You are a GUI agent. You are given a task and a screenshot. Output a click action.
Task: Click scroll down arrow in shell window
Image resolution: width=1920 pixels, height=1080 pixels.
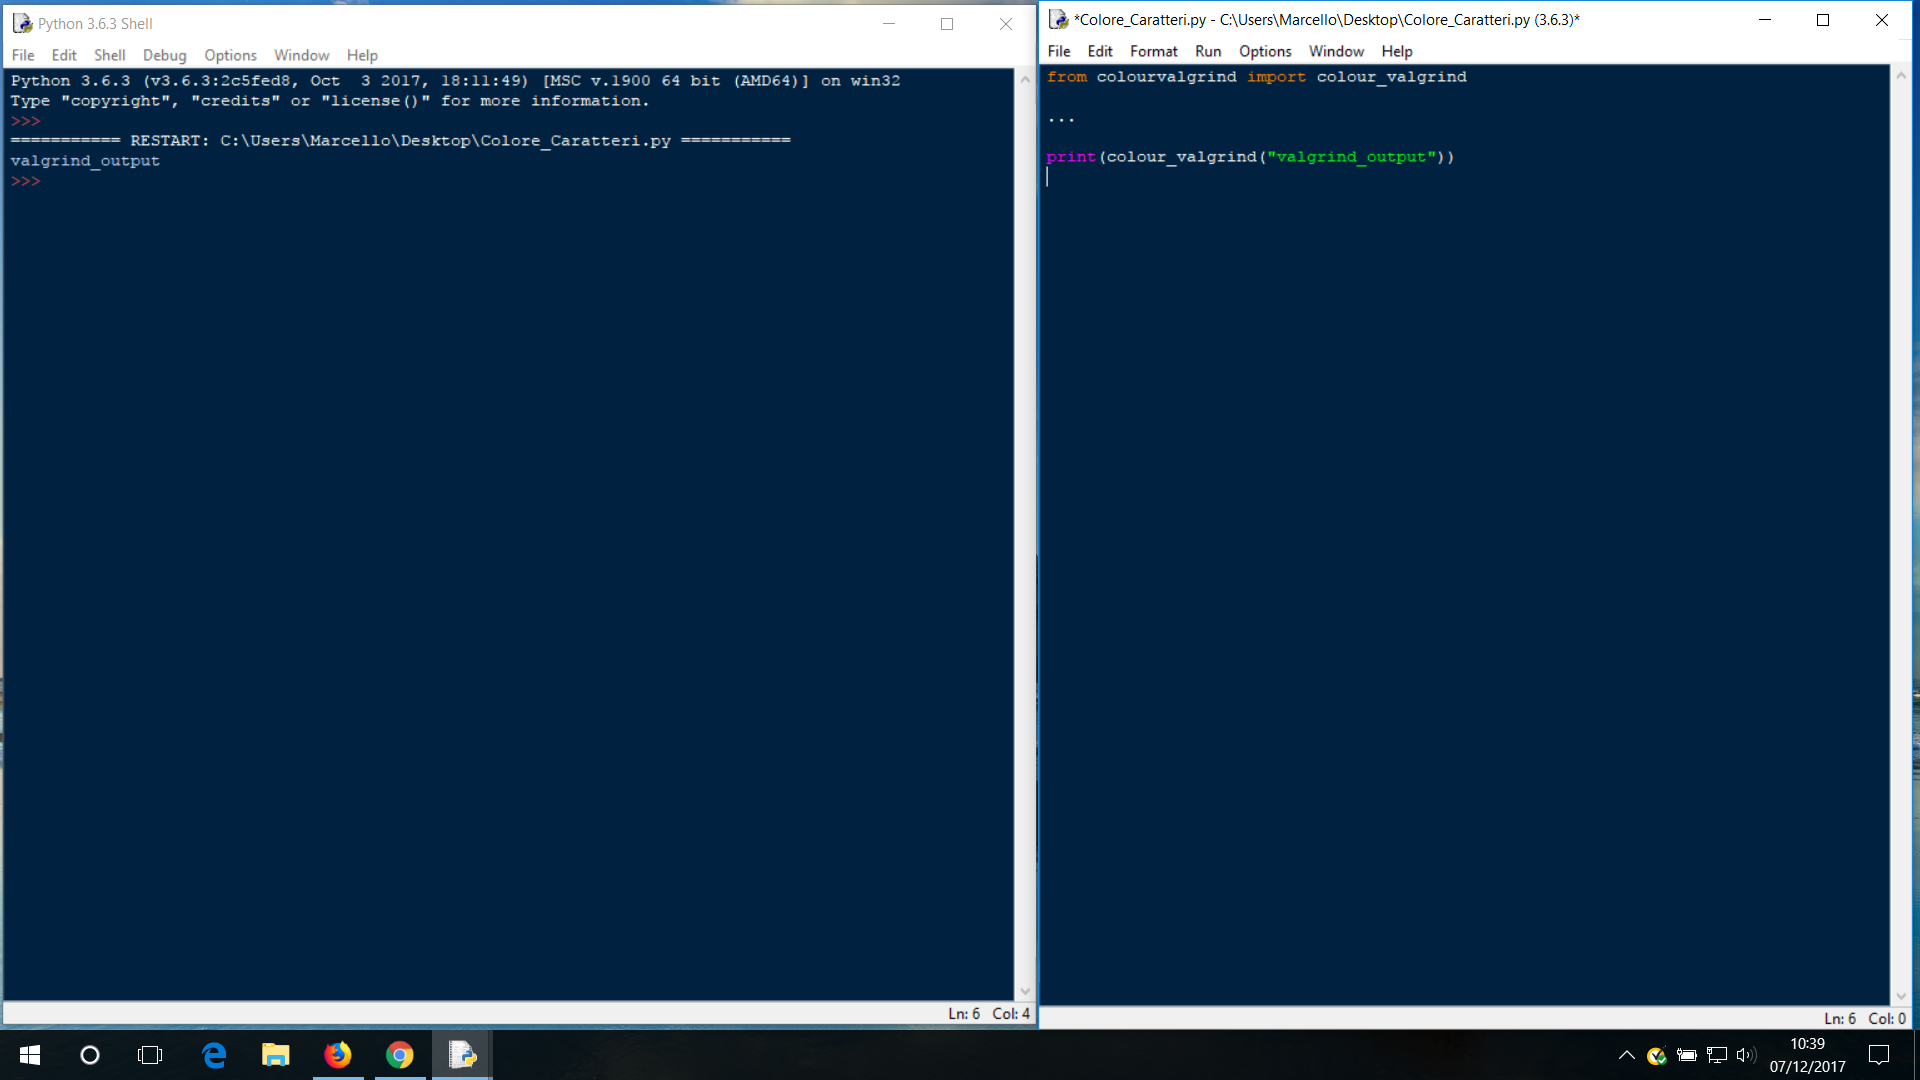pyautogui.click(x=1025, y=991)
